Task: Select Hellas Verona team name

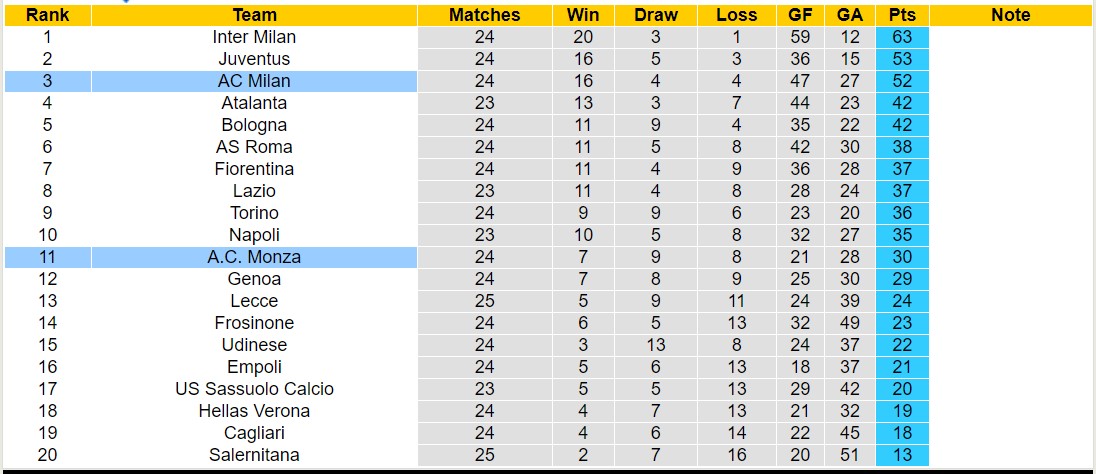Action: [254, 411]
